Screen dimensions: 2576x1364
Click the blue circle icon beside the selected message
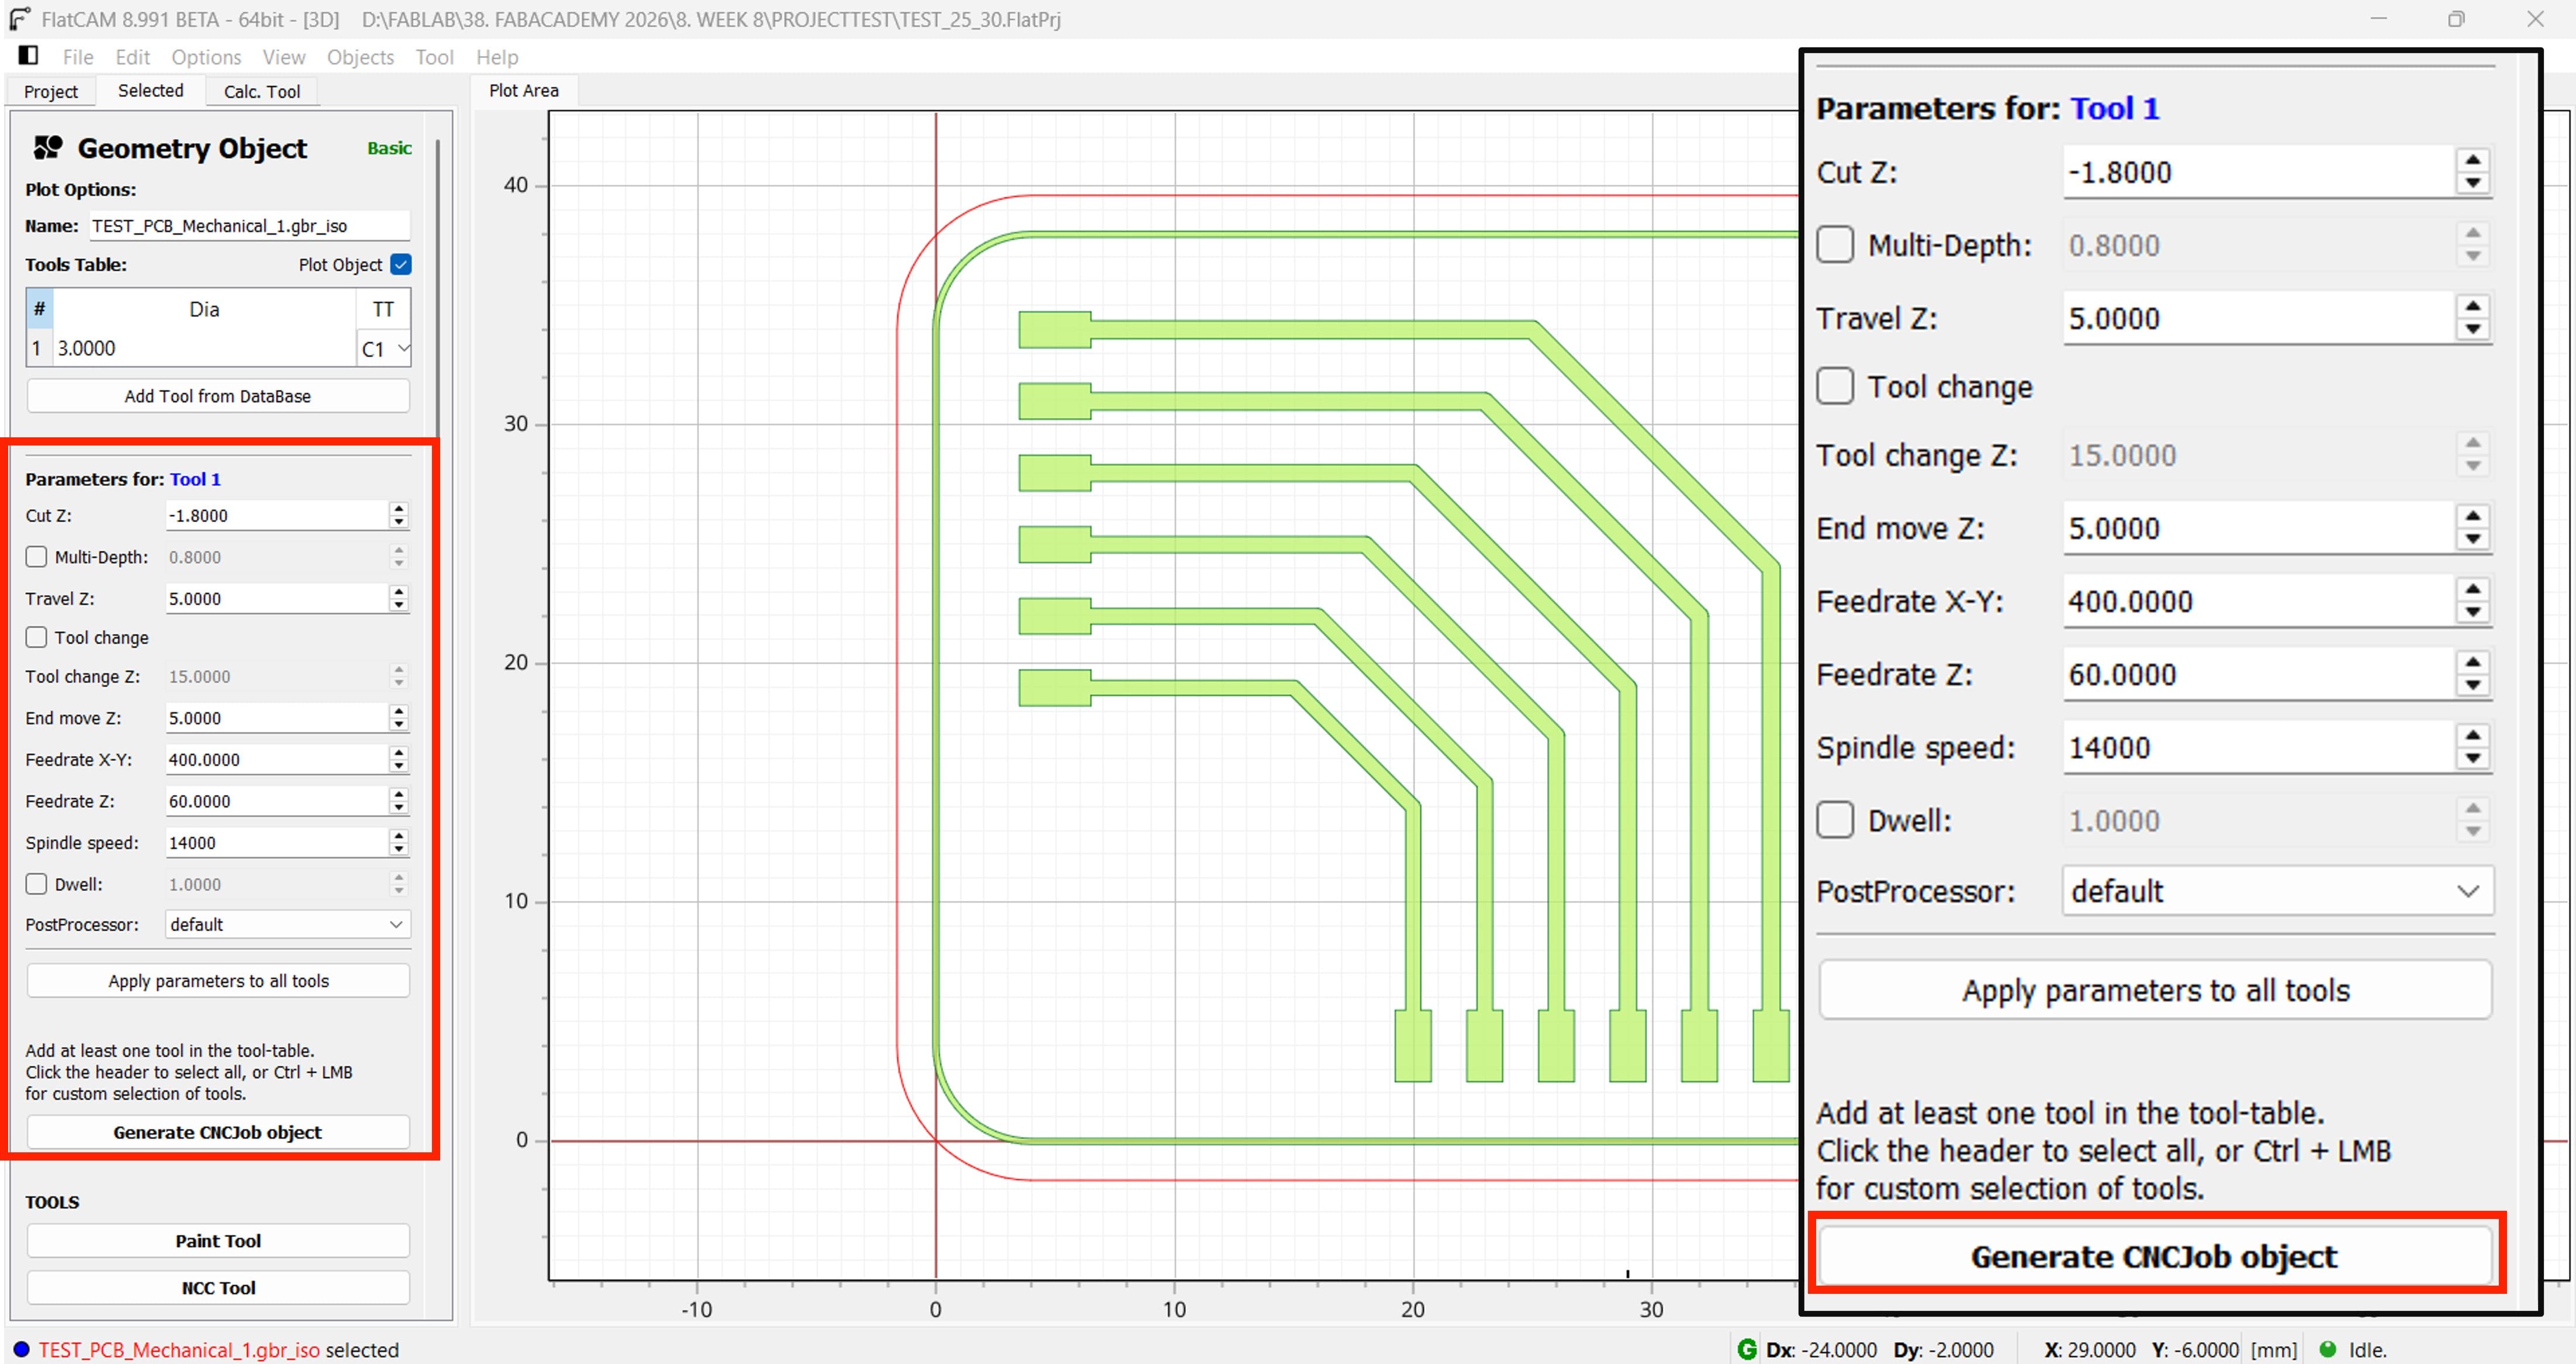[x=21, y=1349]
